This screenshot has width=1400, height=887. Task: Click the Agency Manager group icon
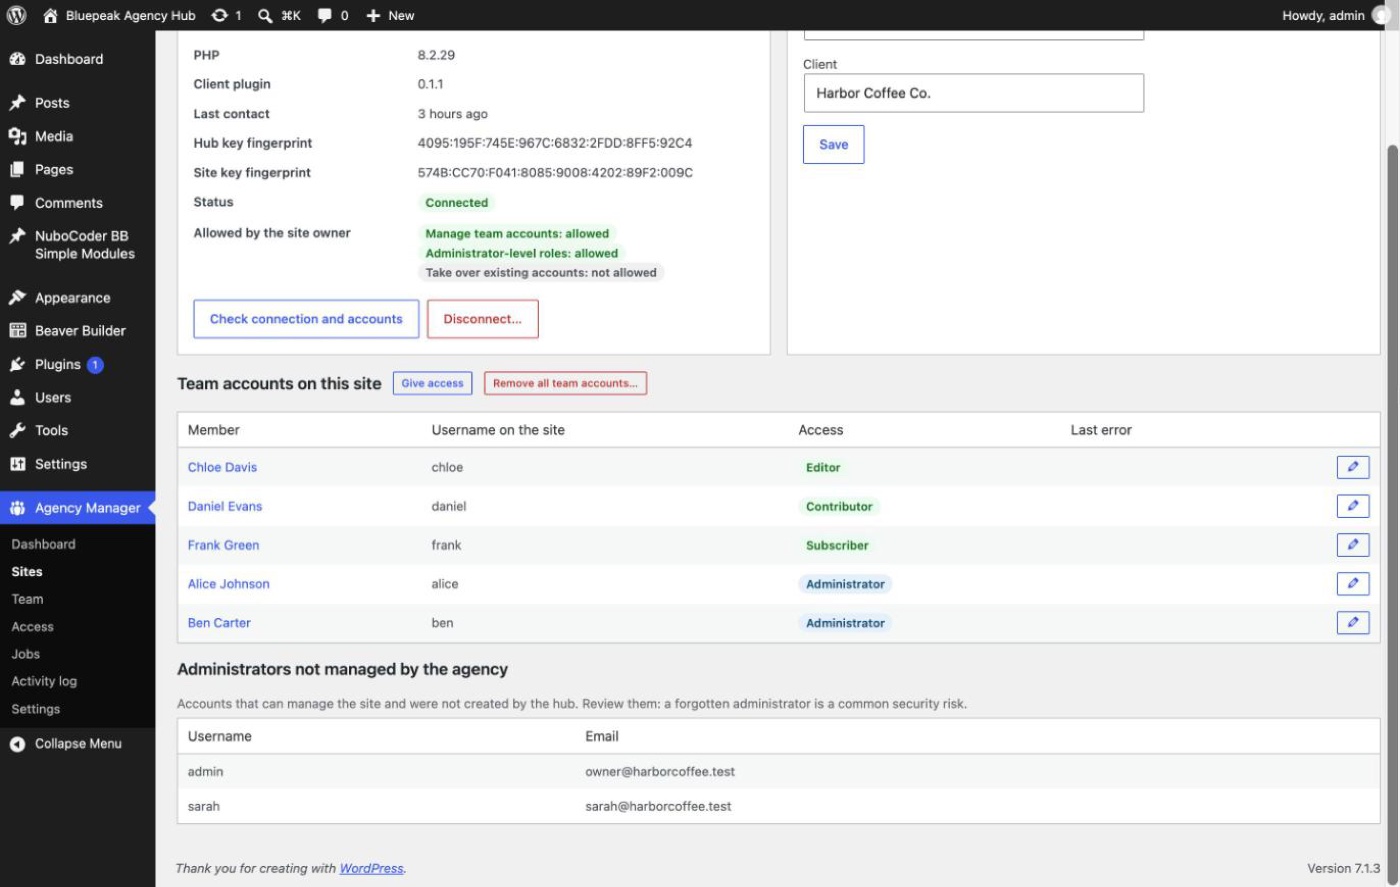[17, 508]
